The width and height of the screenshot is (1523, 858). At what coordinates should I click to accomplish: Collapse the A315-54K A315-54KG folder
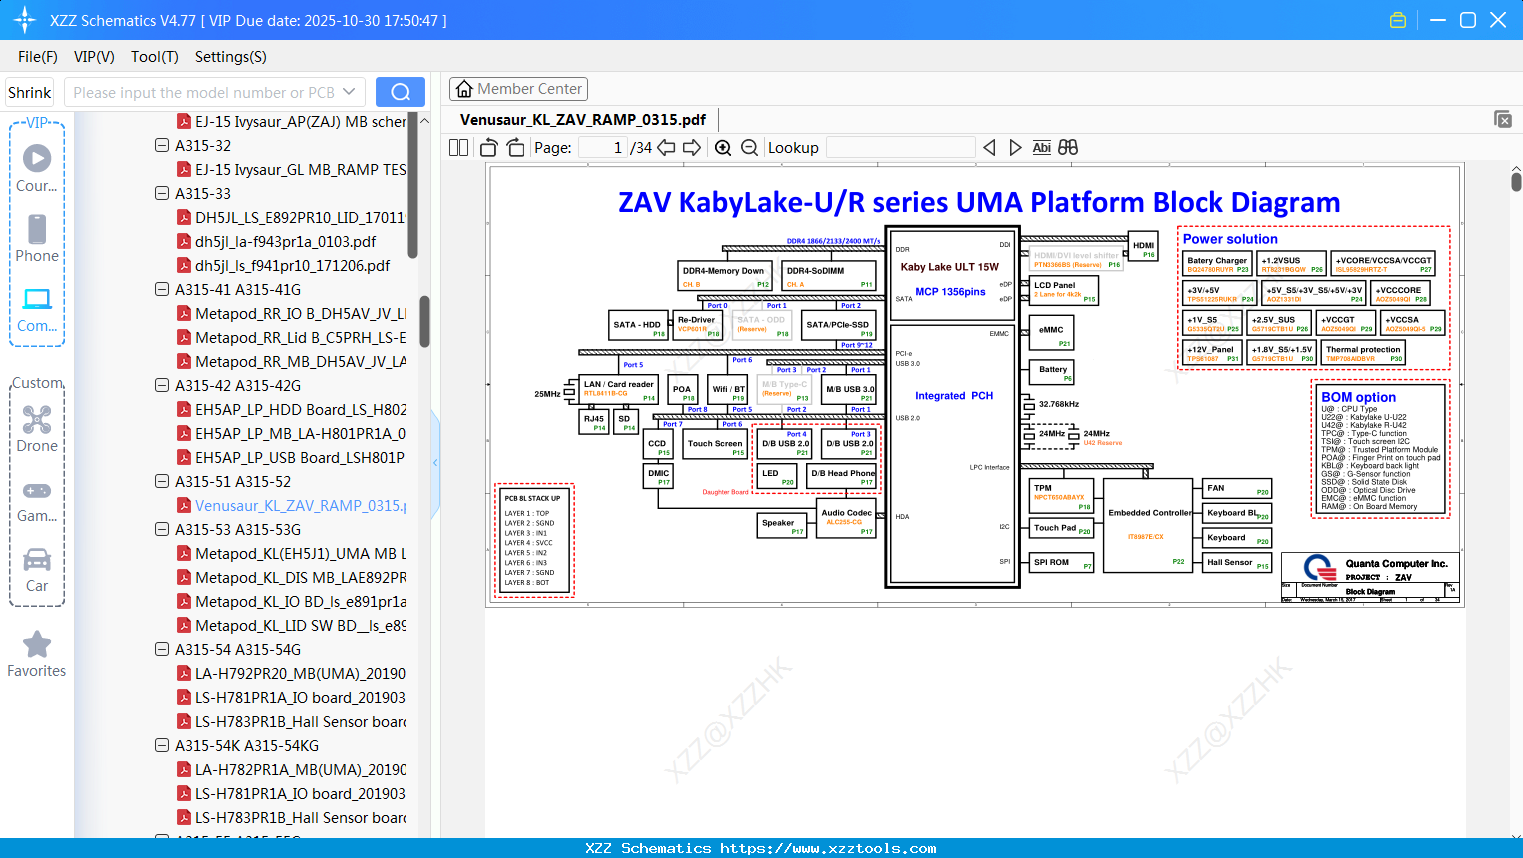[162, 745]
